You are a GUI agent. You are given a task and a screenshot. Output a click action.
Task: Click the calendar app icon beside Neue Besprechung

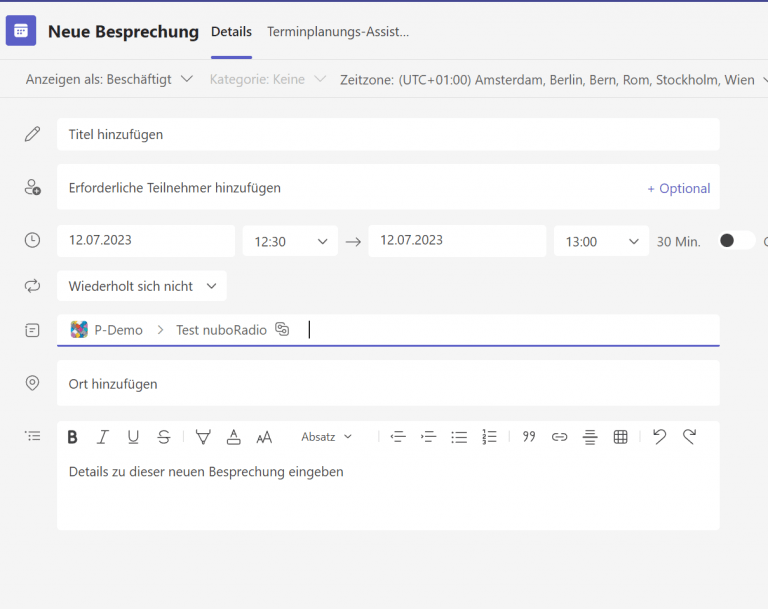coord(21,30)
